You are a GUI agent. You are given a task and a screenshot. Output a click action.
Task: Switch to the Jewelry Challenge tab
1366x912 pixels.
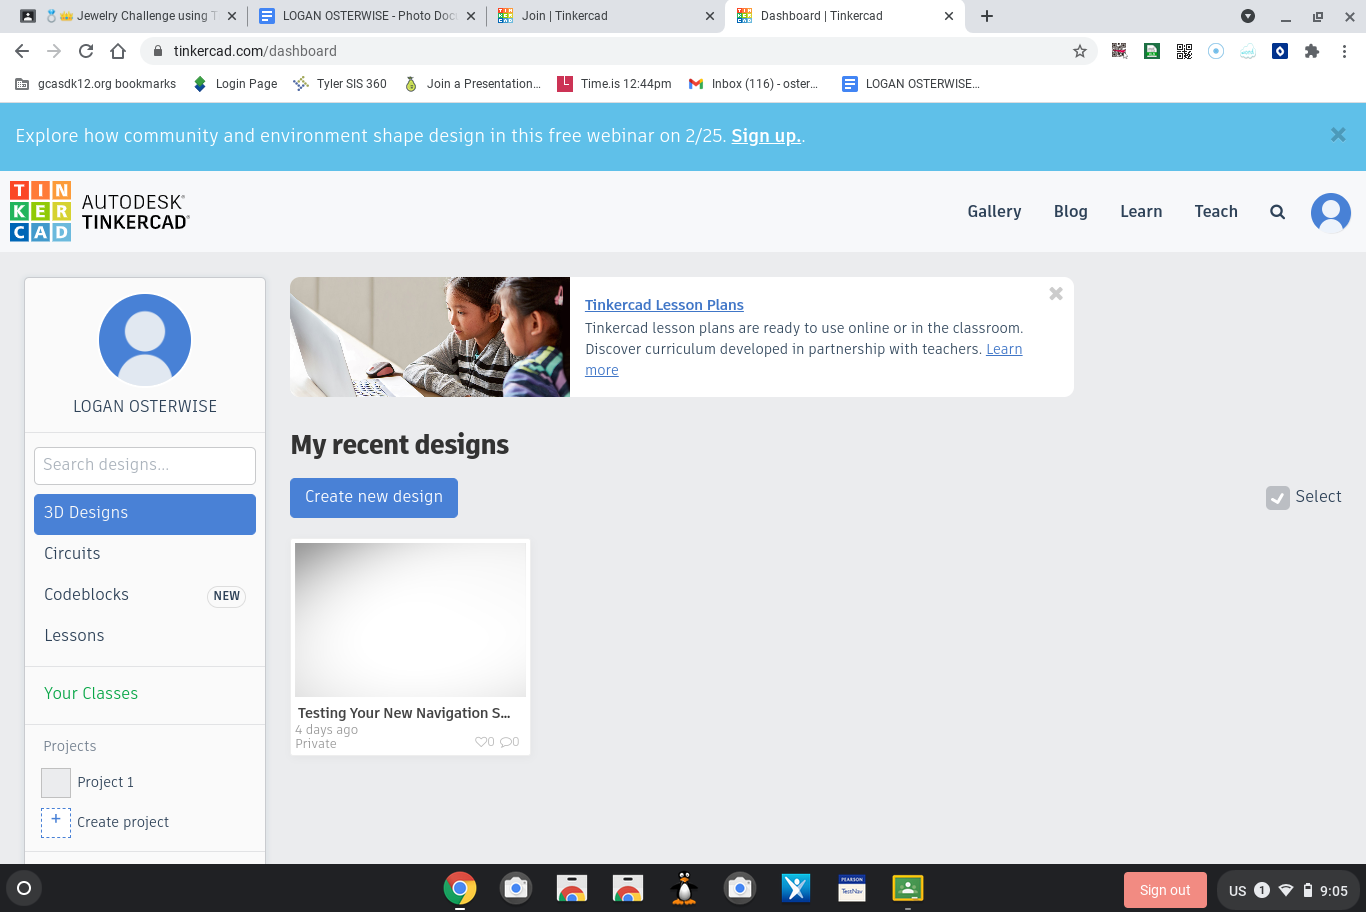coord(130,16)
